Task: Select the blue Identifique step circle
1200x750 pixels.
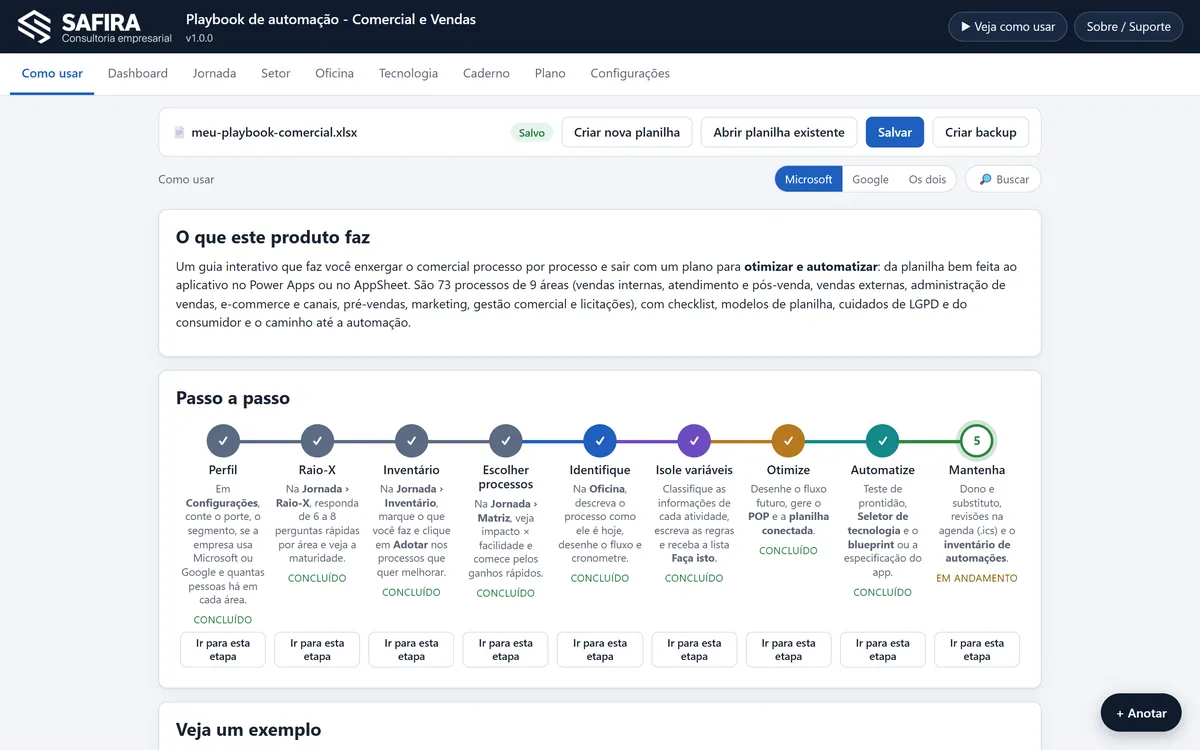Action: (x=600, y=441)
